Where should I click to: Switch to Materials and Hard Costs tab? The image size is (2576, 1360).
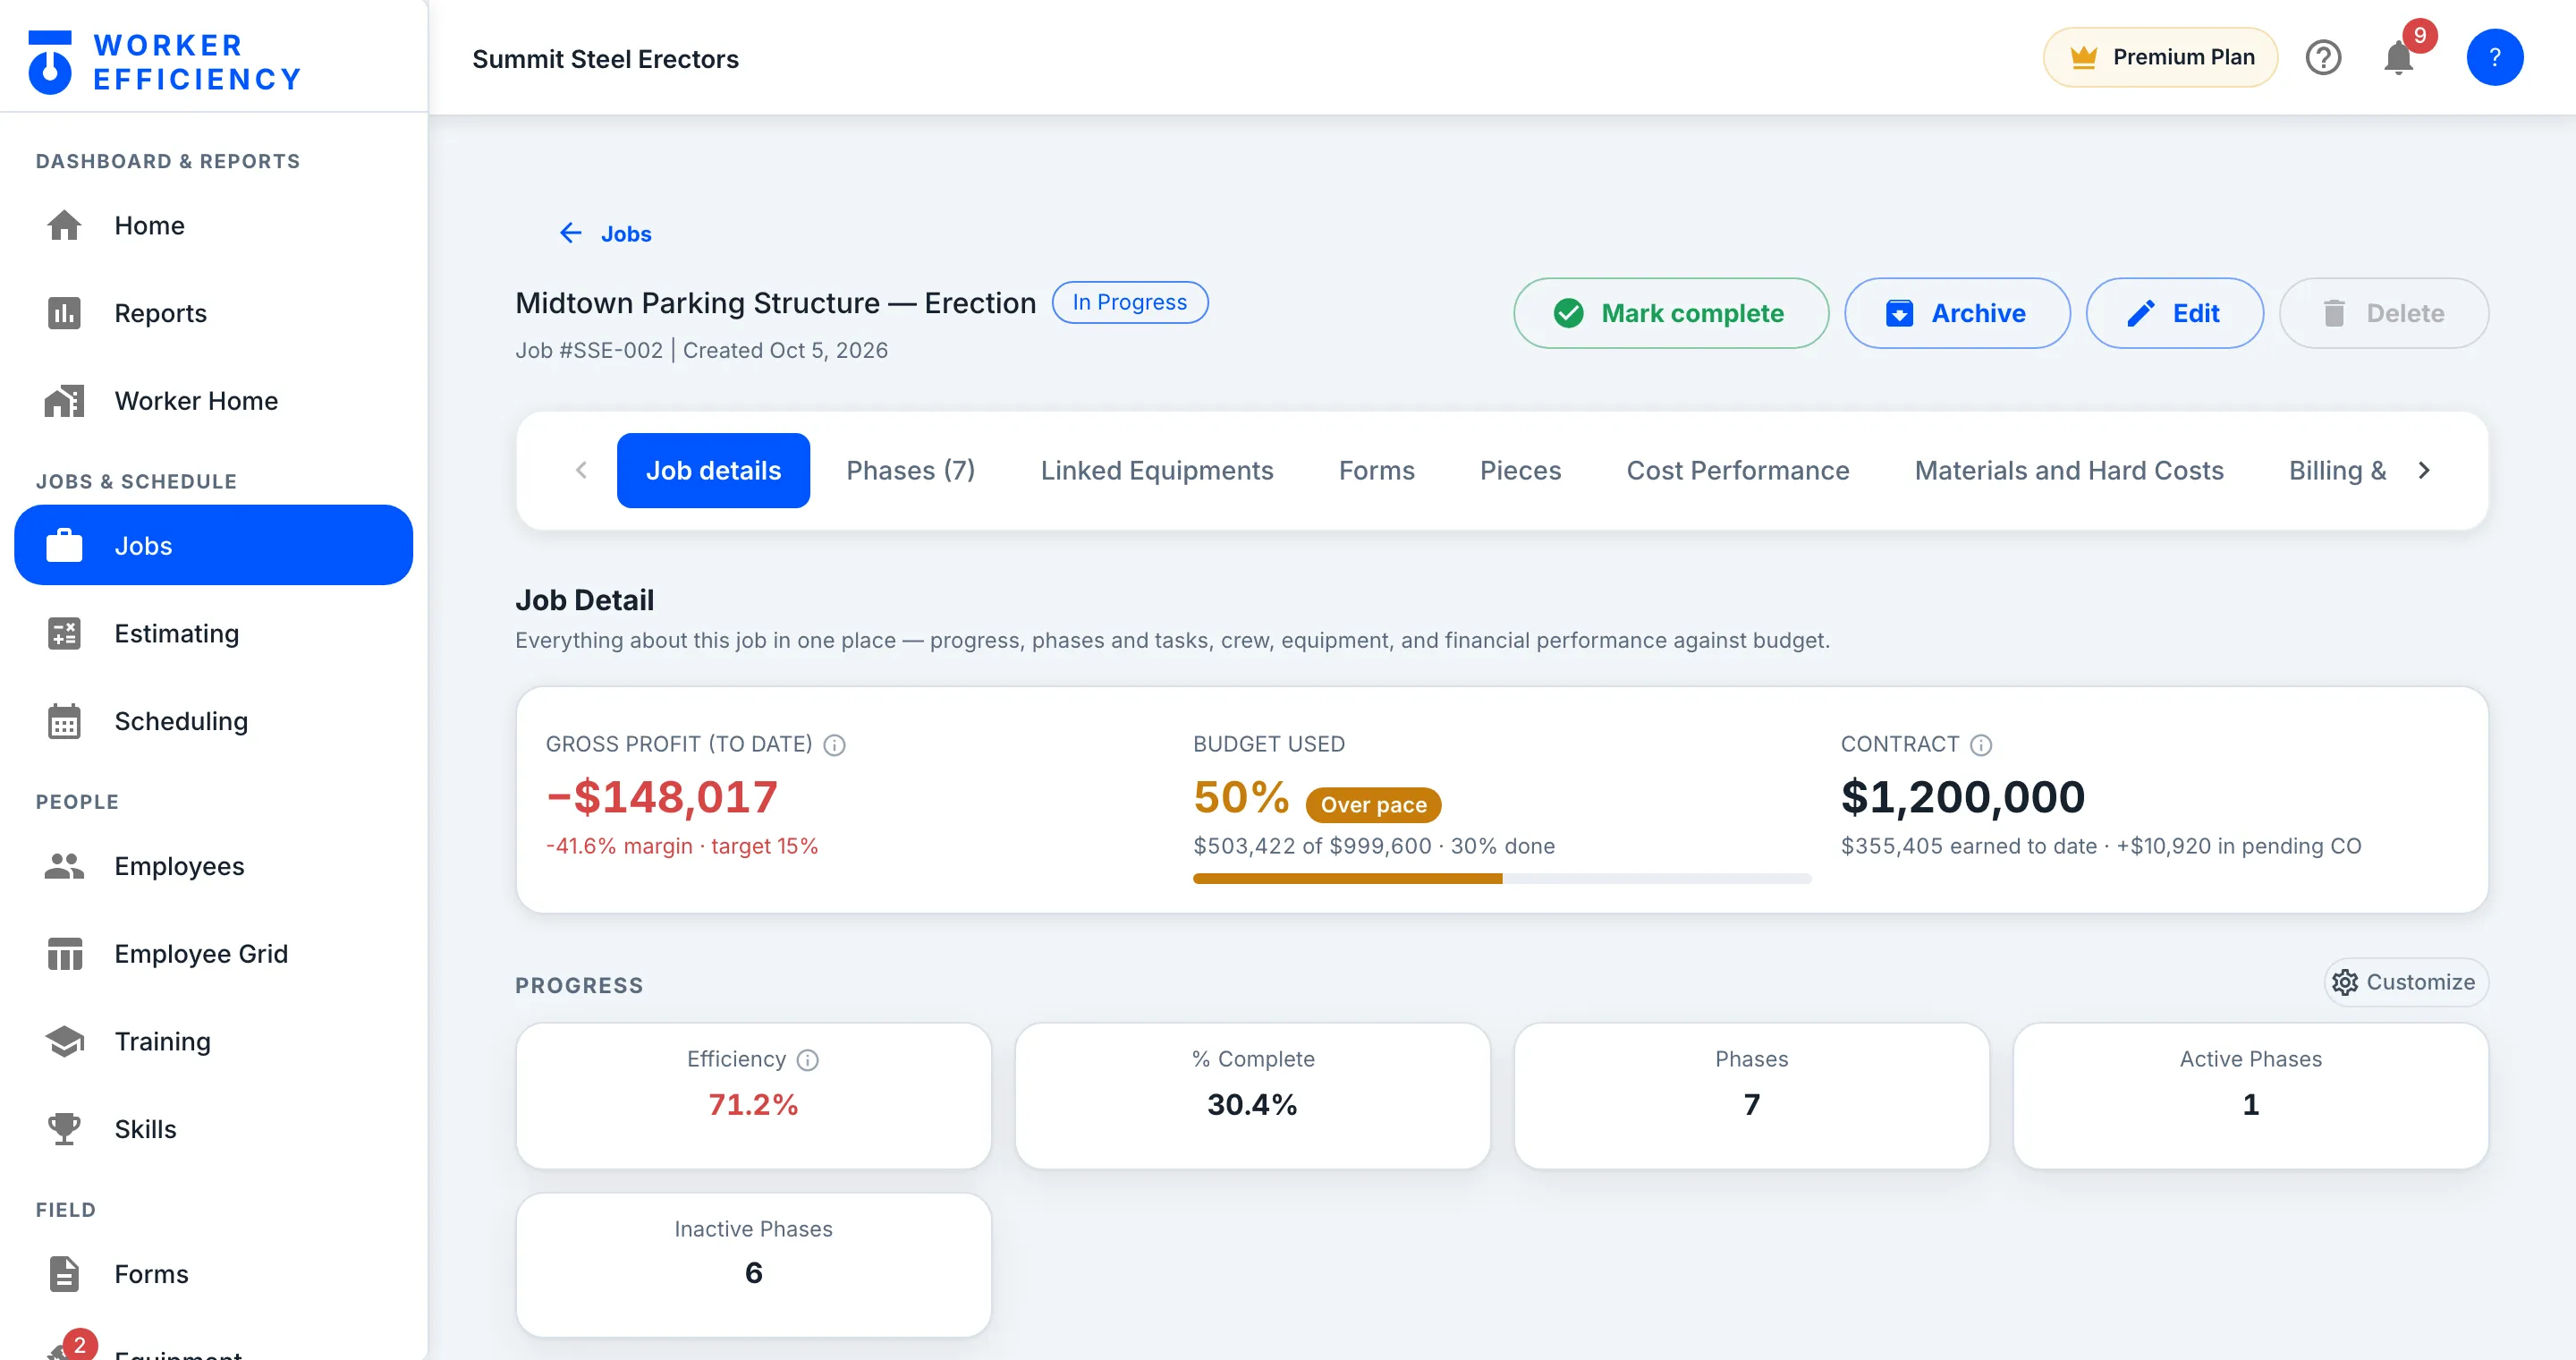[x=2069, y=470]
